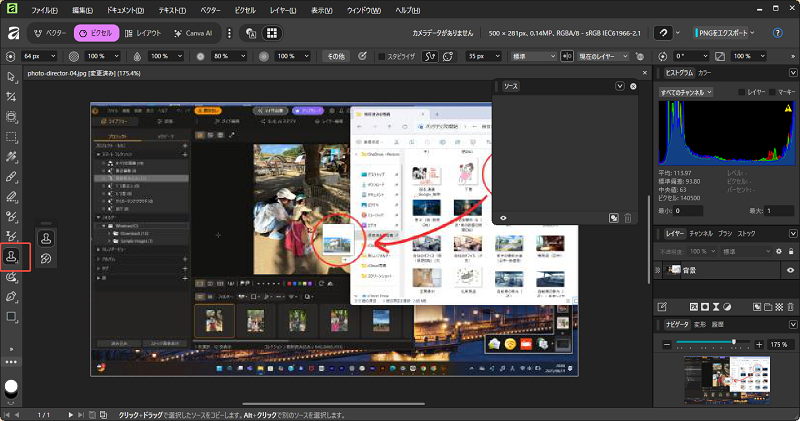Switch to the カラー panel tab
This screenshot has width=800, height=421.
(x=705, y=73)
